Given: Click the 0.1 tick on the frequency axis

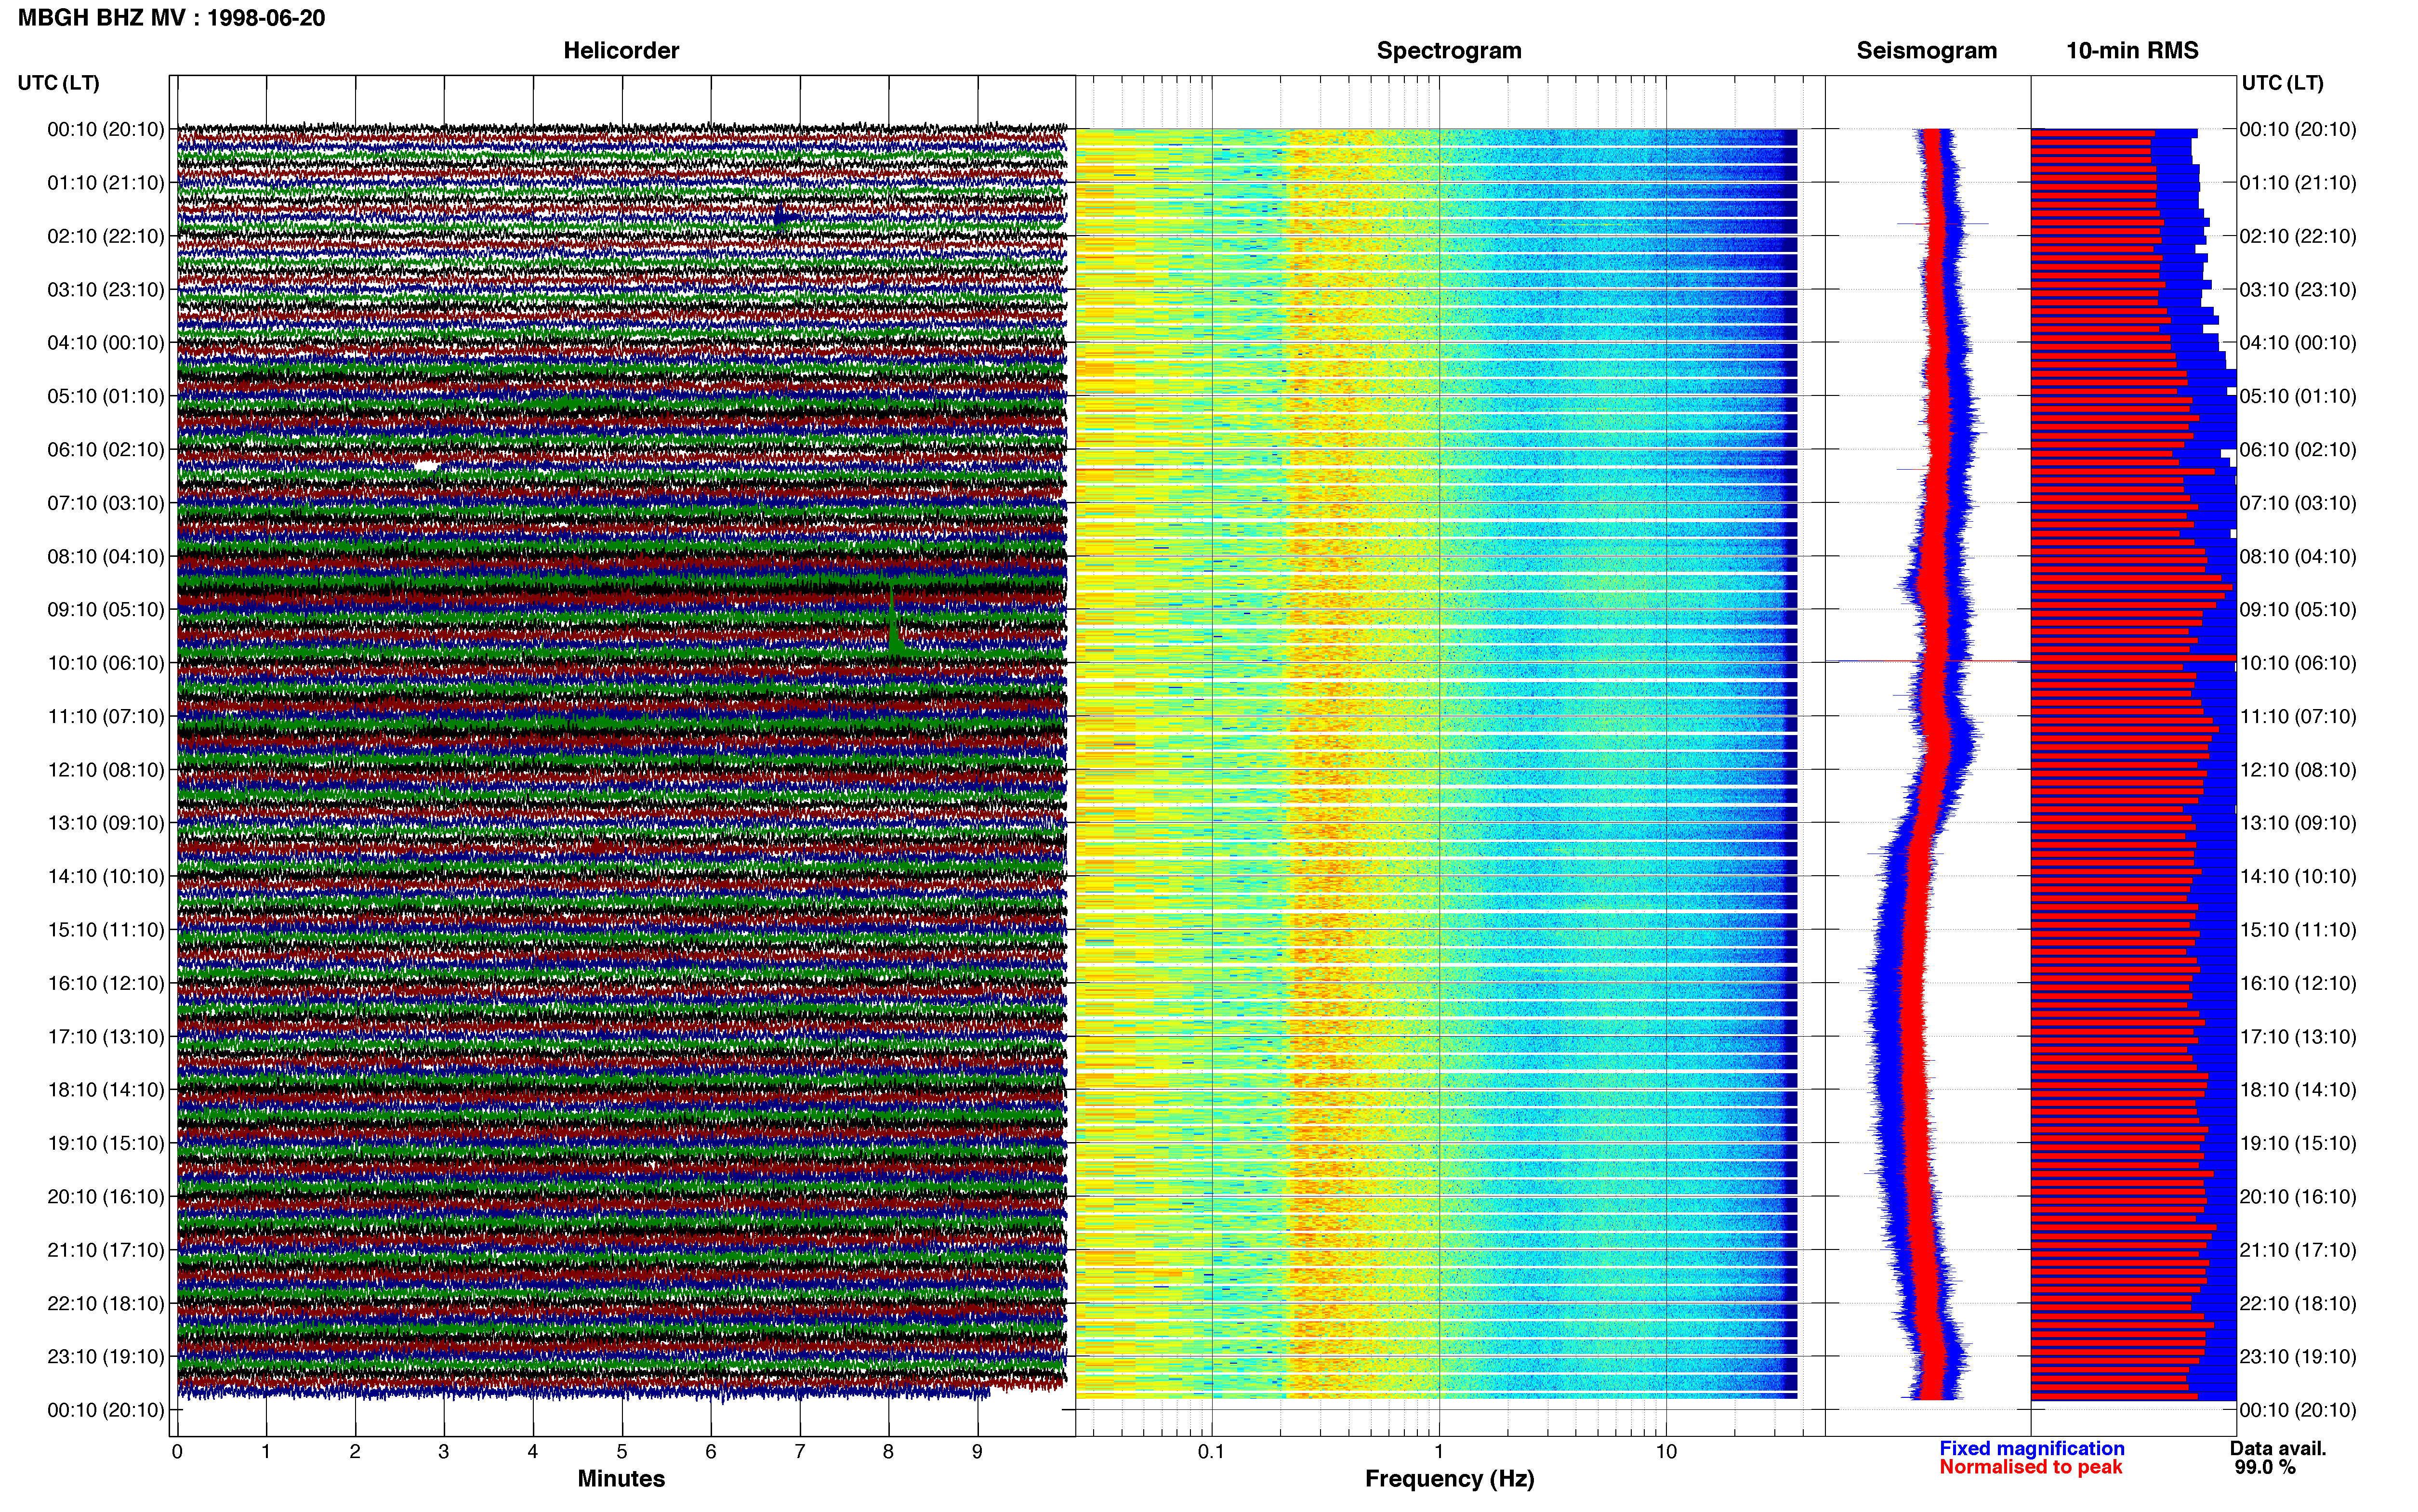Looking at the screenshot, I should click(1211, 1451).
